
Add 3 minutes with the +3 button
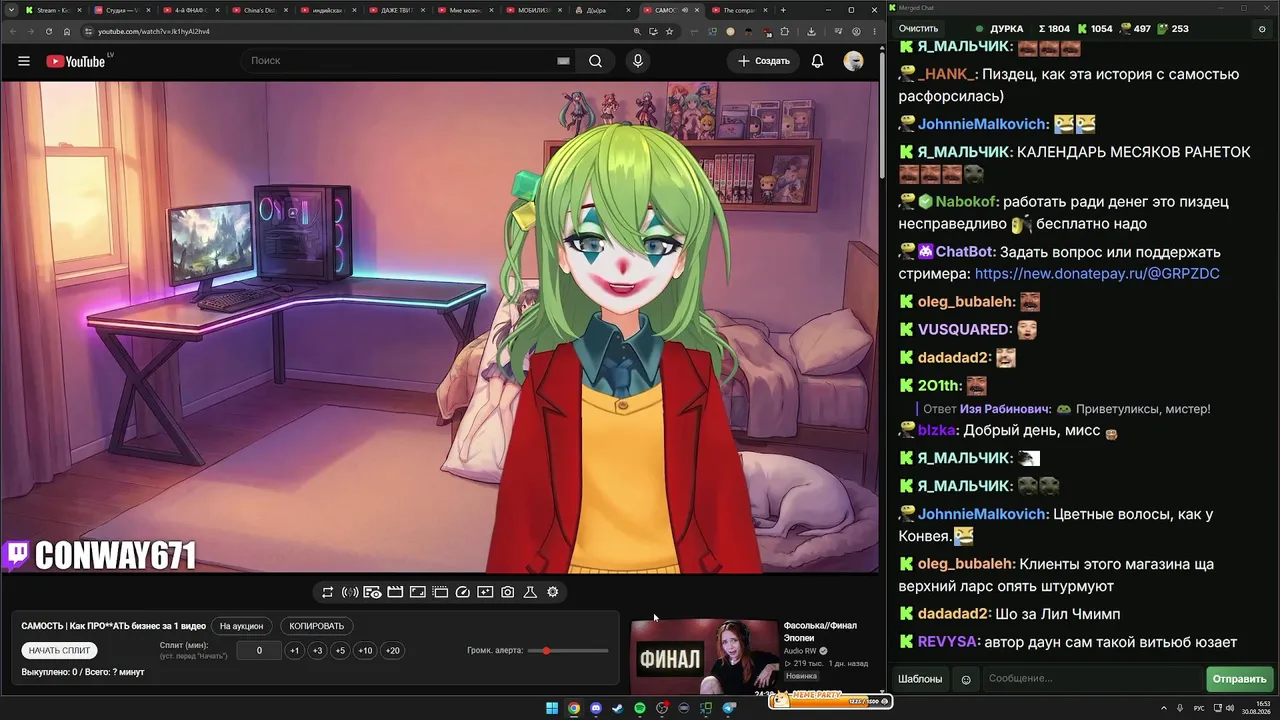317,650
